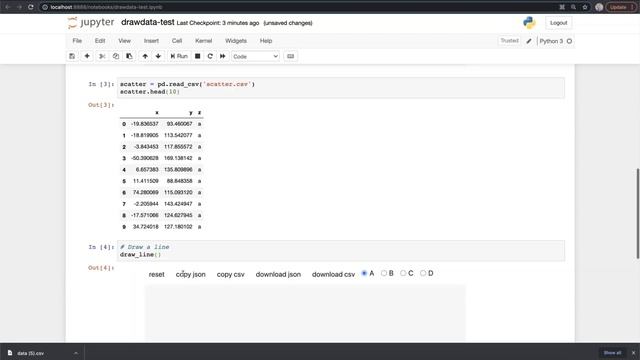Click Show all downloads
Screen dimensions: 640x360
coord(612,353)
